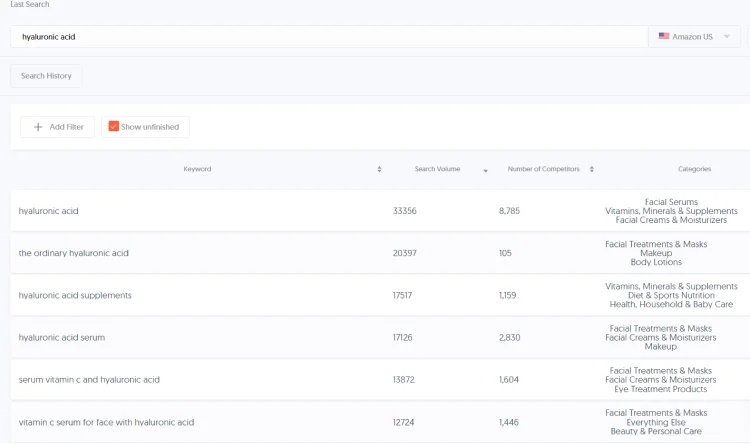The width and height of the screenshot is (750, 444).
Task: Click the Number of Competitors header
Action: point(543,169)
